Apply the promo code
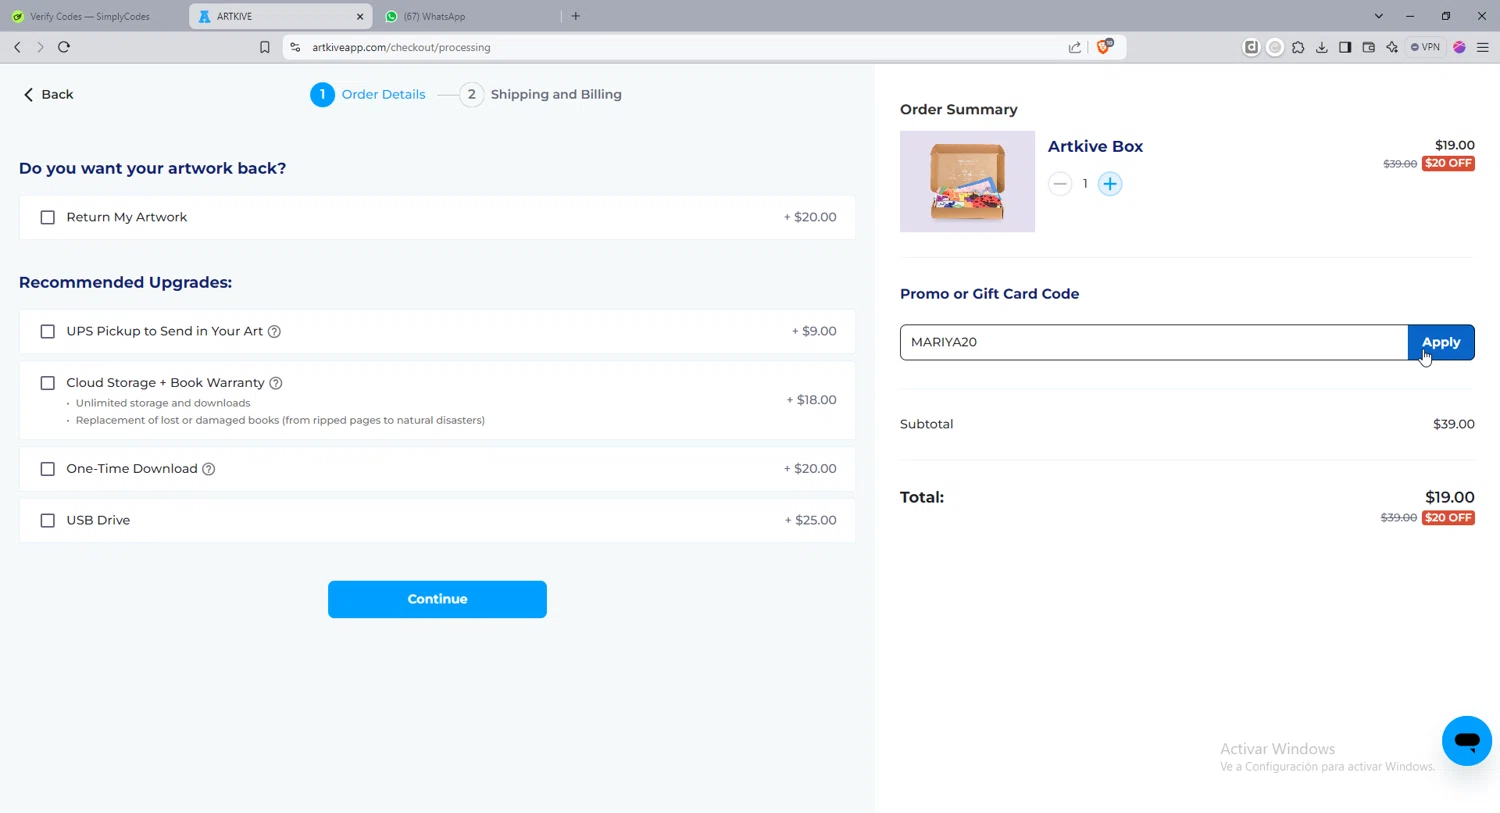Viewport: 1500px width, 813px height. pos(1441,342)
